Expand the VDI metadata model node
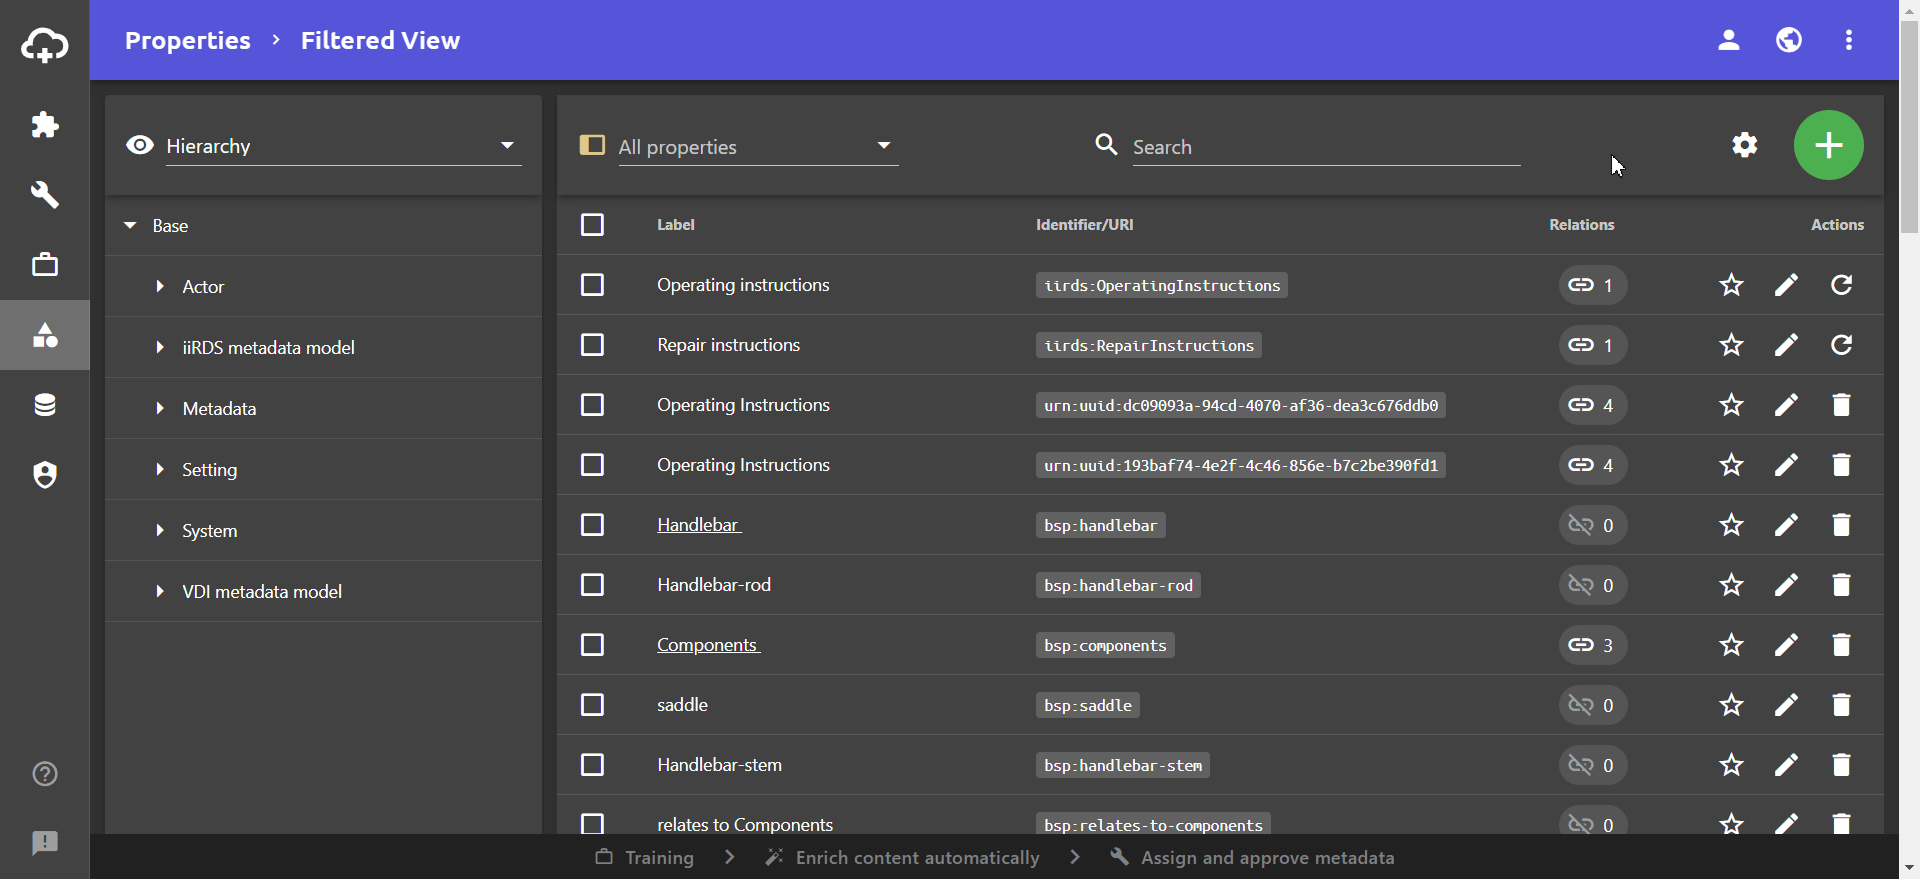This screenshot has height=879, width=1920. 160,592
